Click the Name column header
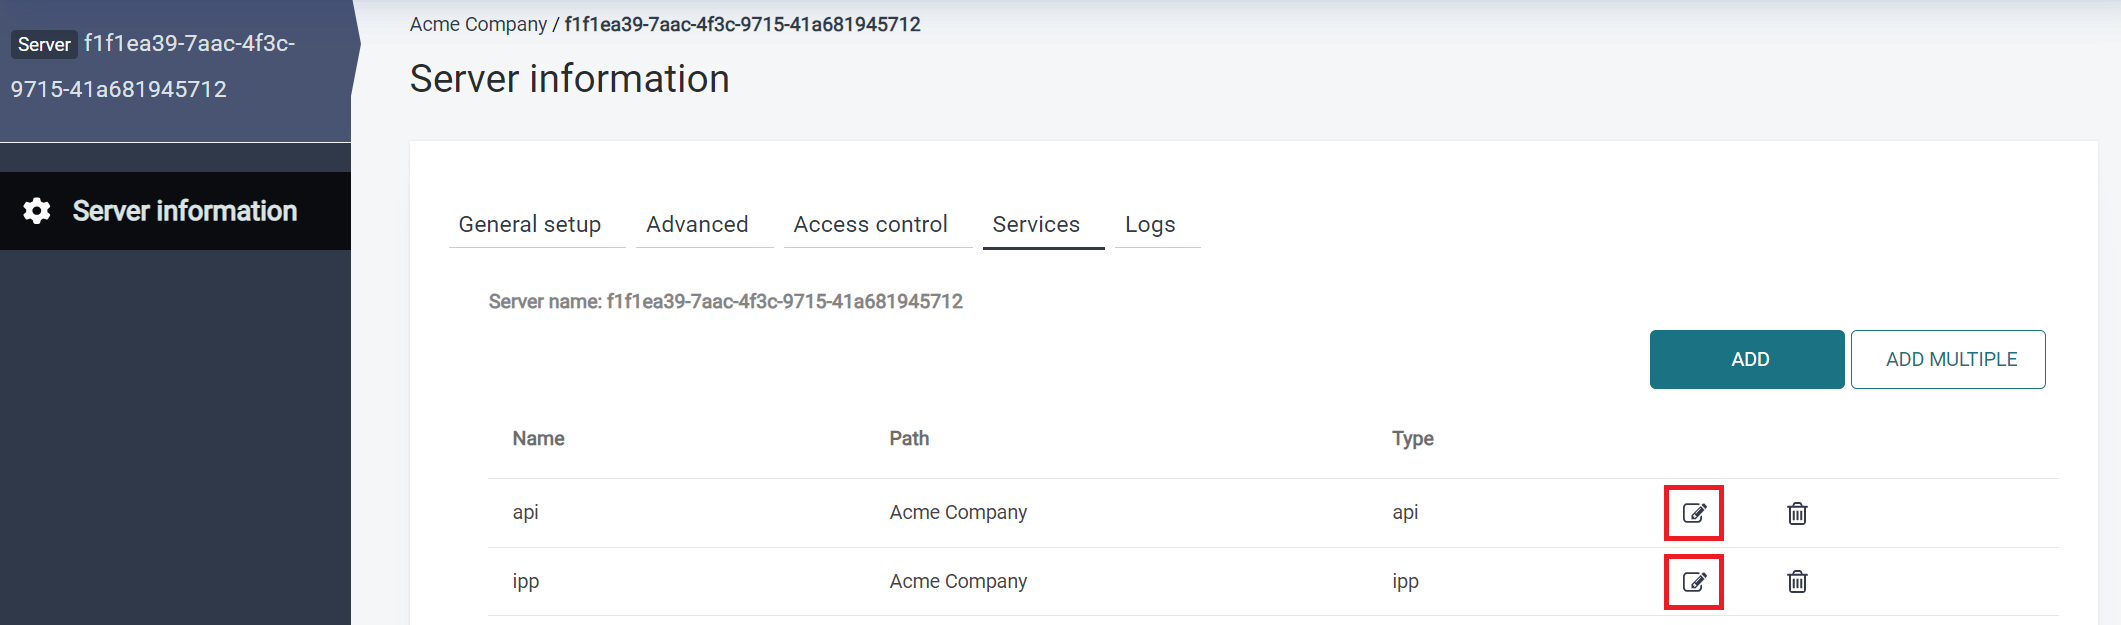The image size is (2121, 625). [x=538, y=439]
